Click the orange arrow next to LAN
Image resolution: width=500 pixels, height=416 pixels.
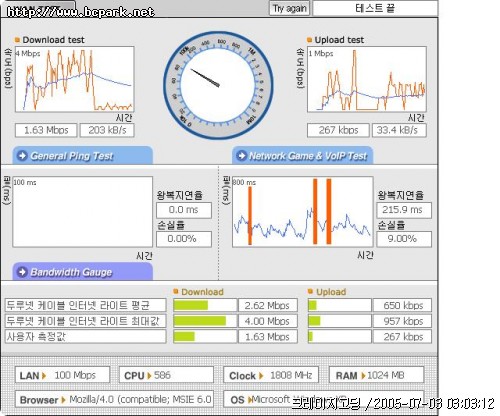point(44,376)
